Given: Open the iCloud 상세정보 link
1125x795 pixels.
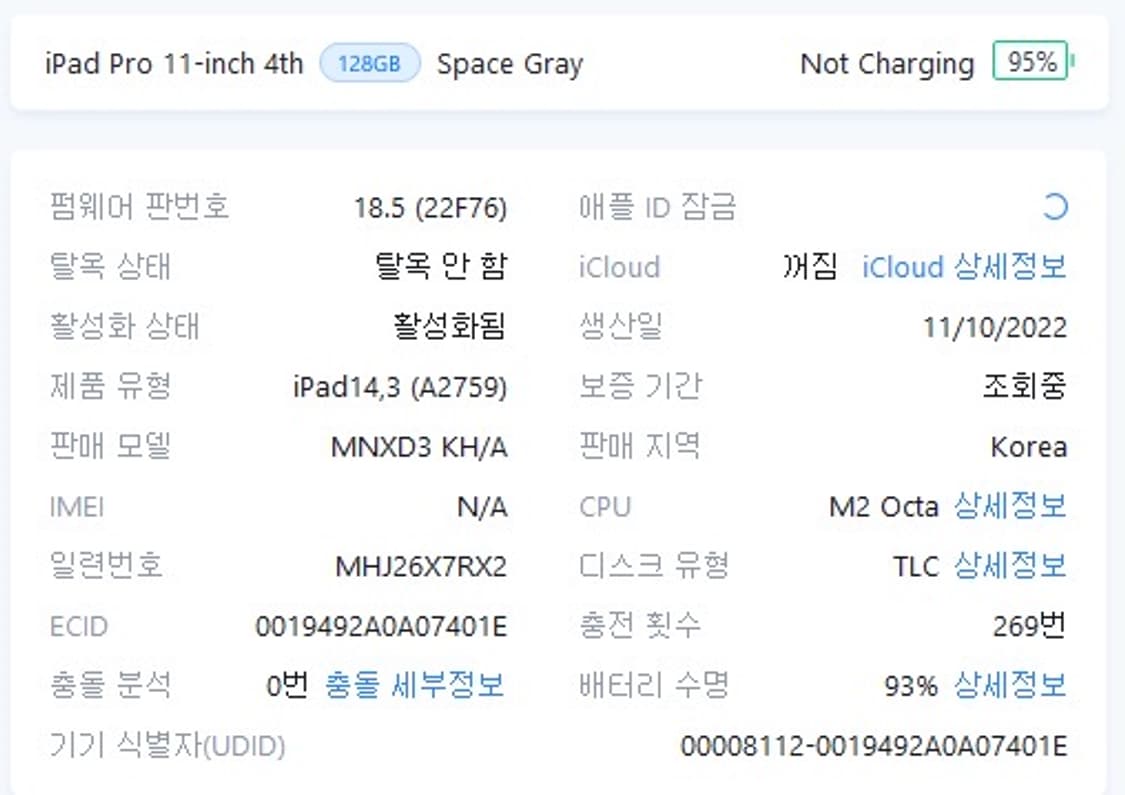Looking at the screenshot, I should [x=964, y=267].
